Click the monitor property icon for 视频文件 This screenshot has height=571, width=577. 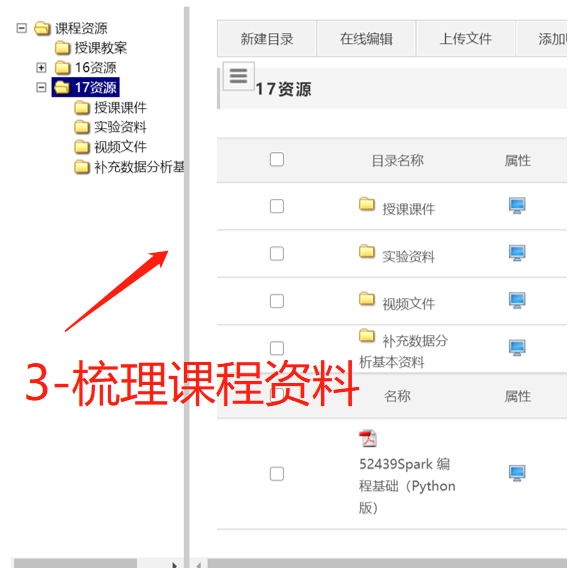tap(517, 301)
